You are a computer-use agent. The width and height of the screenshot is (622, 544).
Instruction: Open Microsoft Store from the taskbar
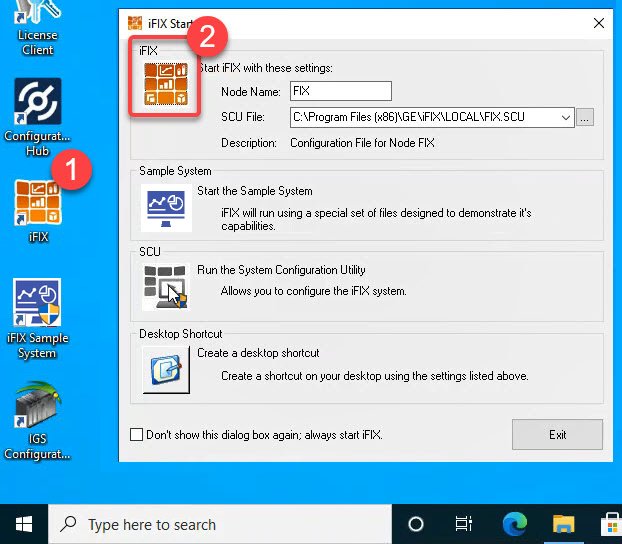pyautogui.click(x=611, y=524)
